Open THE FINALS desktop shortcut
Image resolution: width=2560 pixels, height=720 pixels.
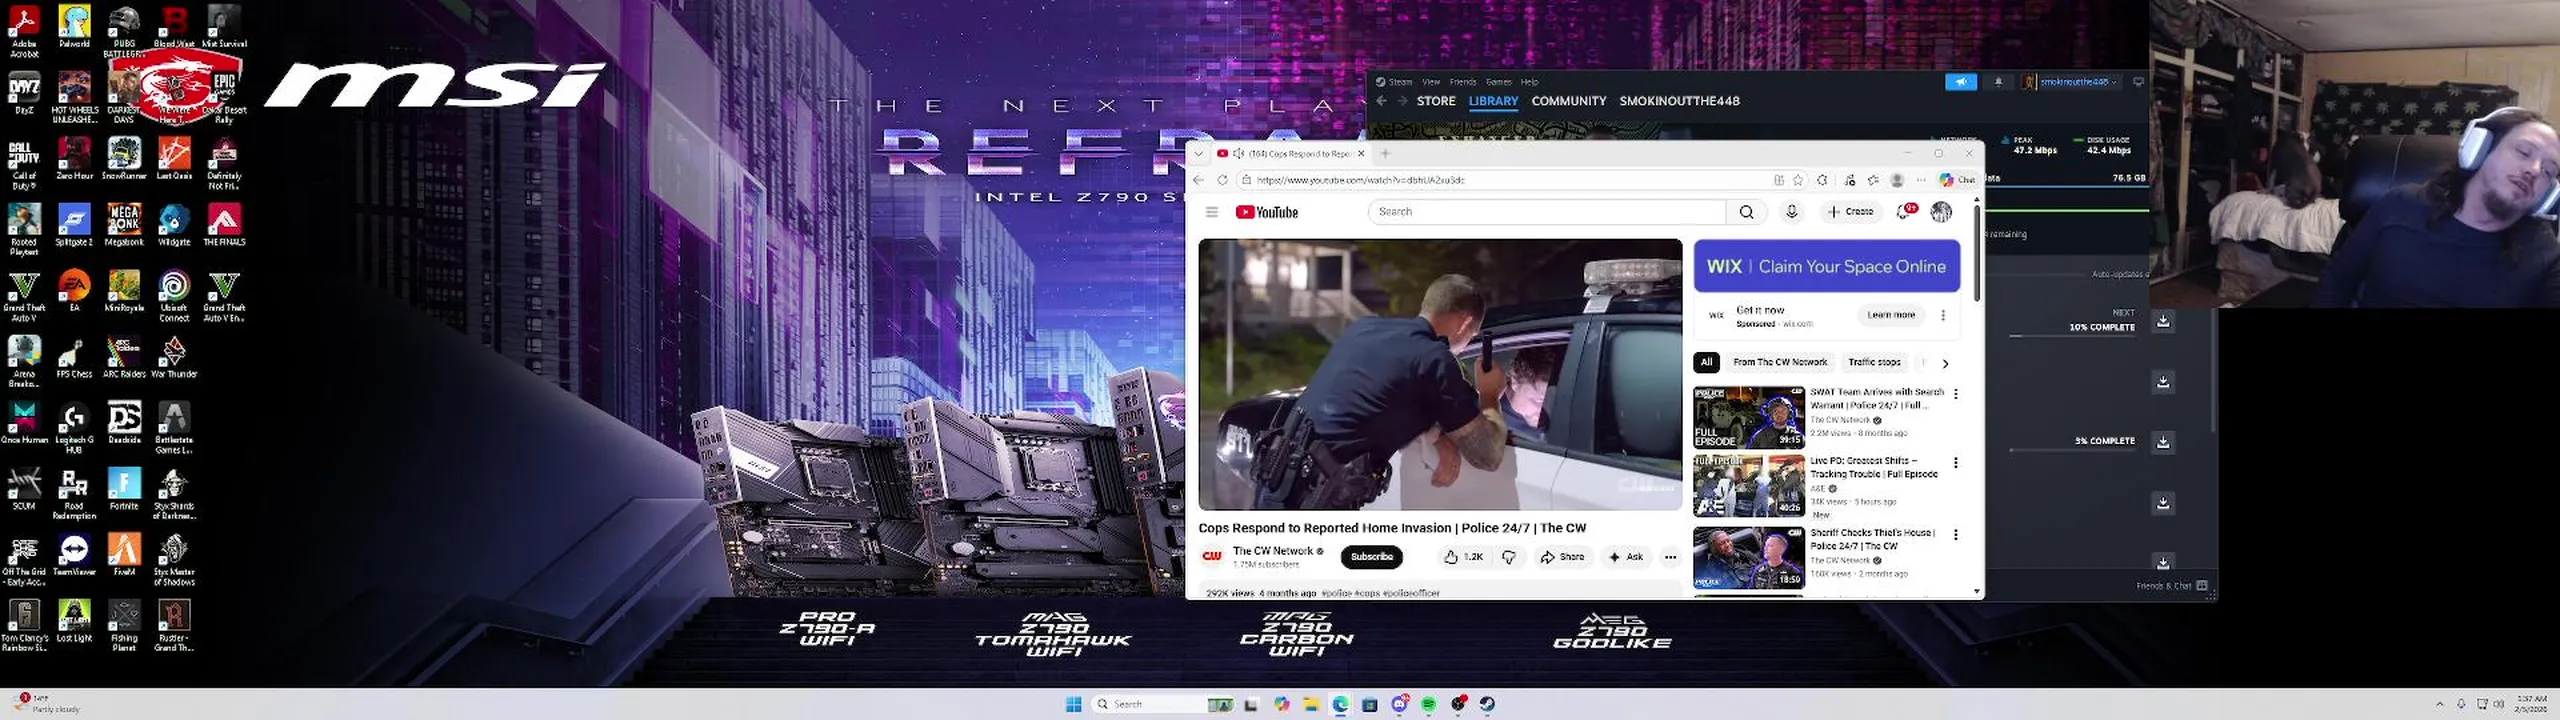[224, 225]
